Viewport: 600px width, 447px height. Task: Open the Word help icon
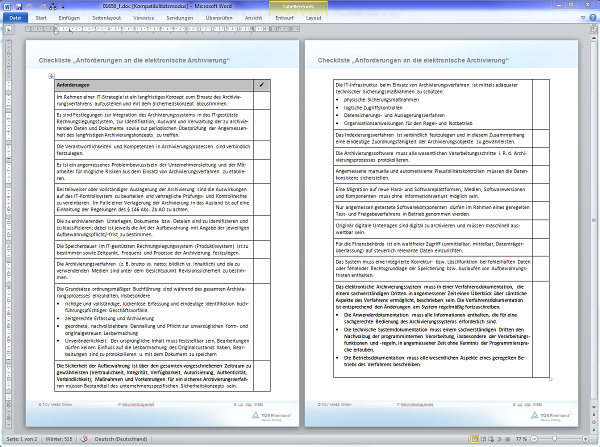pyautogui.click(x=590, y=18)
